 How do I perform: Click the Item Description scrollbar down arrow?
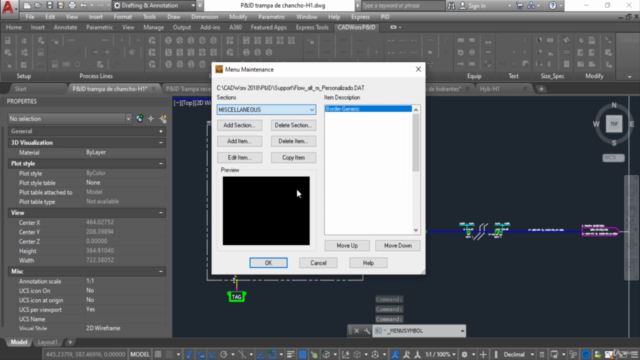(x=416, y=230)
